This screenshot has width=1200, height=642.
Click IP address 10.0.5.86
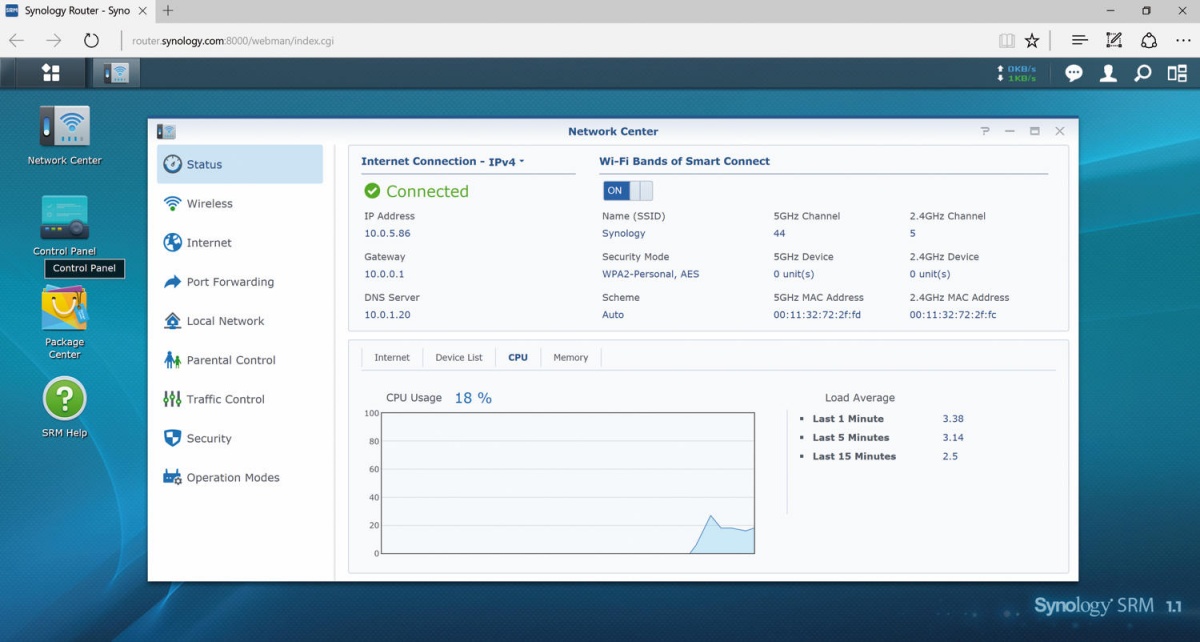[x=387, y=233]
